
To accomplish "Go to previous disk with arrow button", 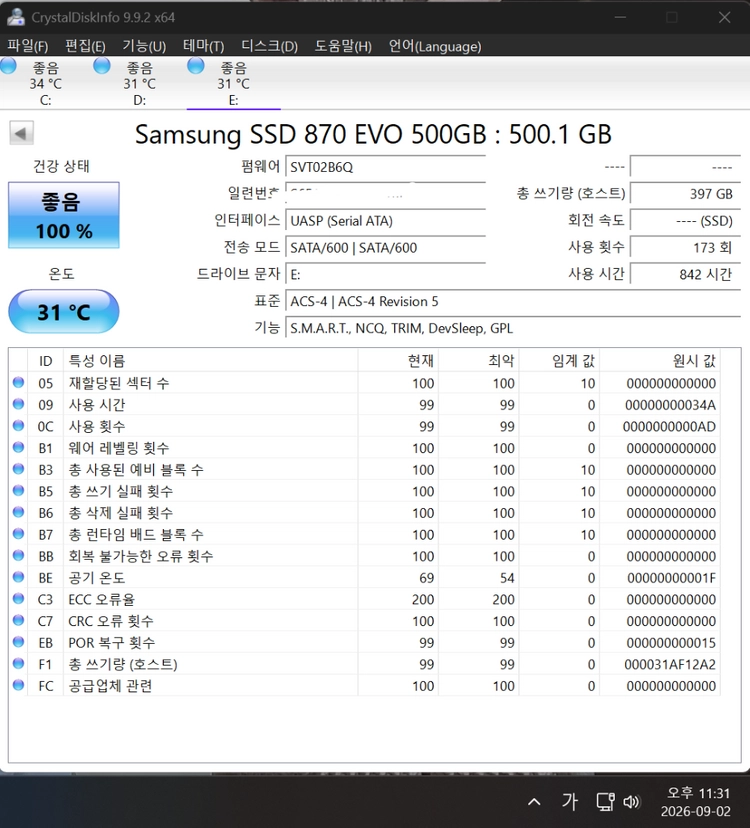I will (21, 133).
